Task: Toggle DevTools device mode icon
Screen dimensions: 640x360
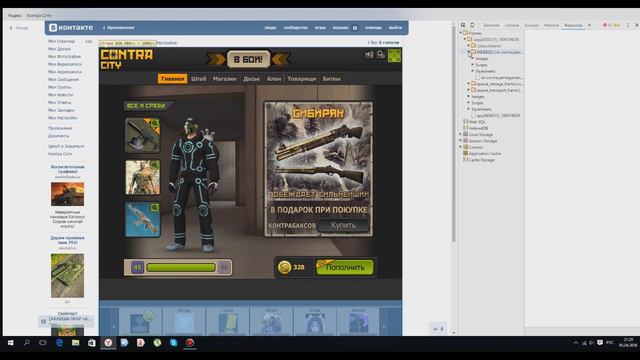Action: pos(472,25)
